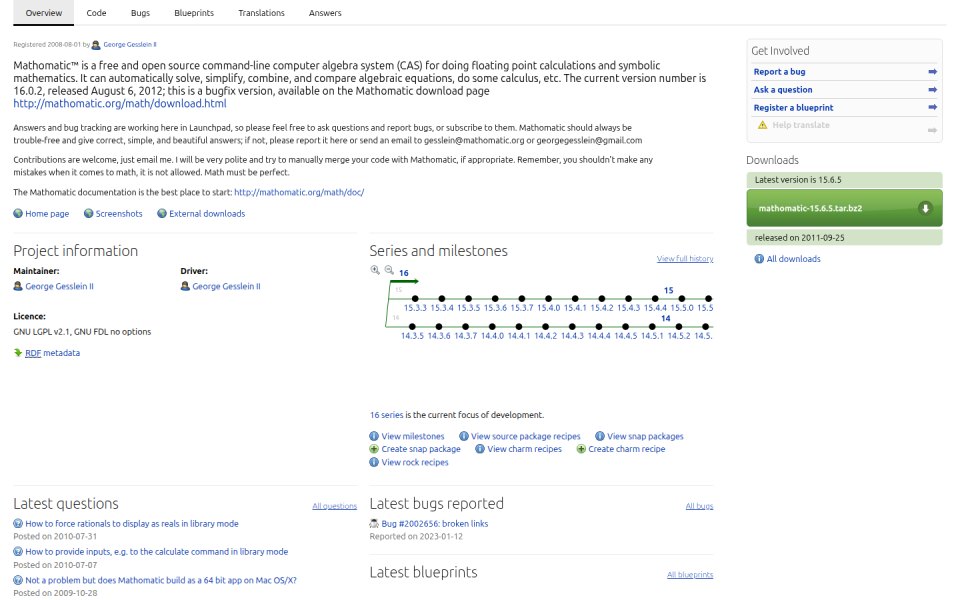Click the 15.4.0 milestone label
This screenshot has width=960, height=600.
point(549,308)
